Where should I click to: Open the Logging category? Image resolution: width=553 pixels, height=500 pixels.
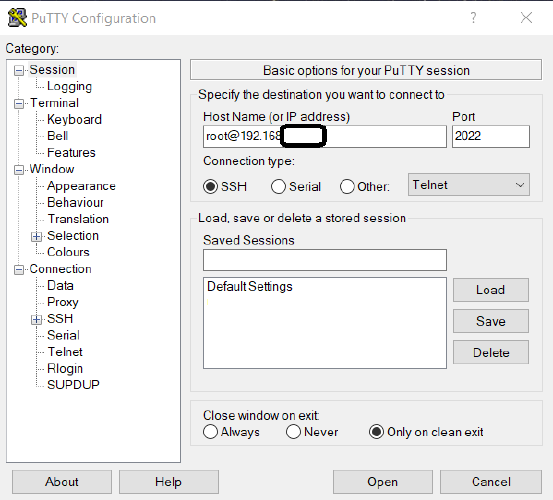pos(69,86)
